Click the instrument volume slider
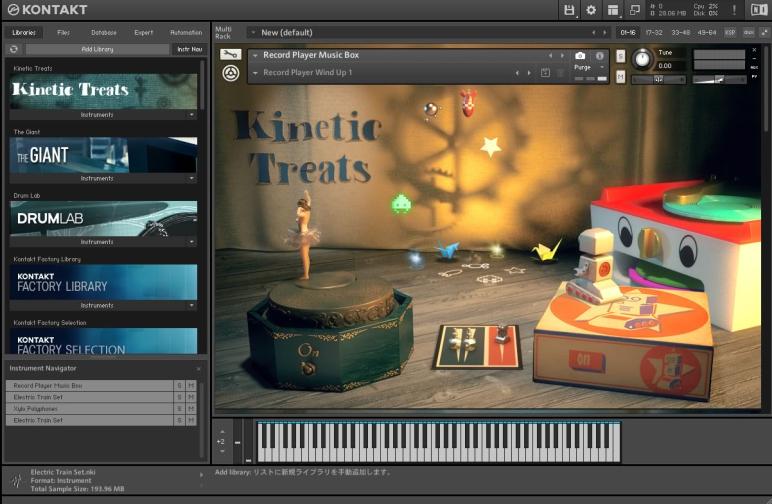The width and height of the screenshot is (772, 504). 719,79
